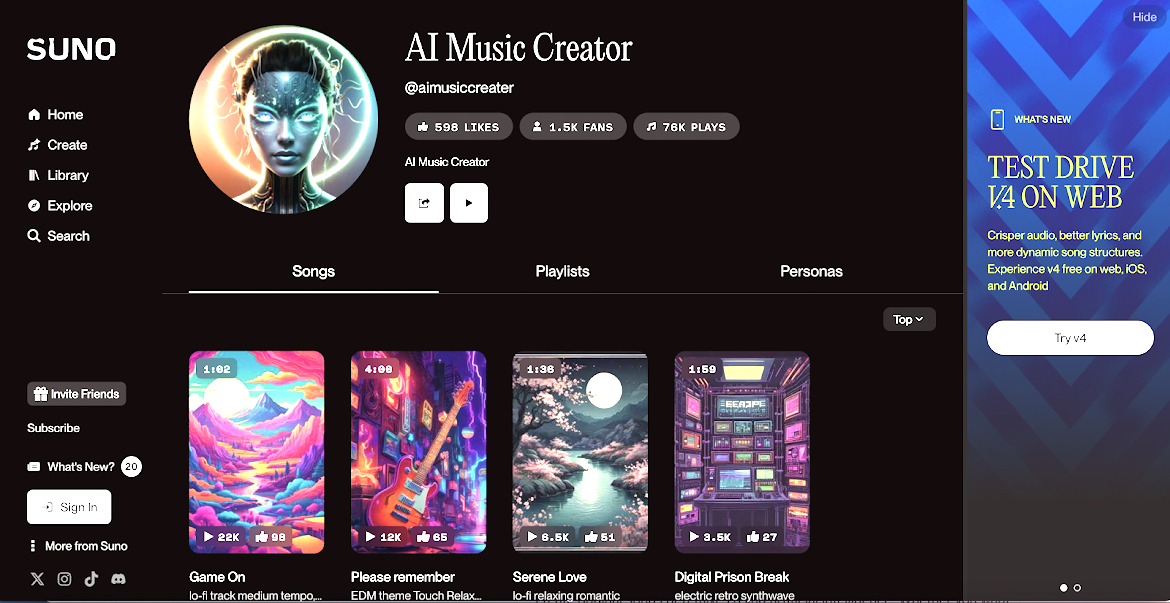1170x603 pixels.
Task: Switch to the Personas tab
Action: point(811,272)
